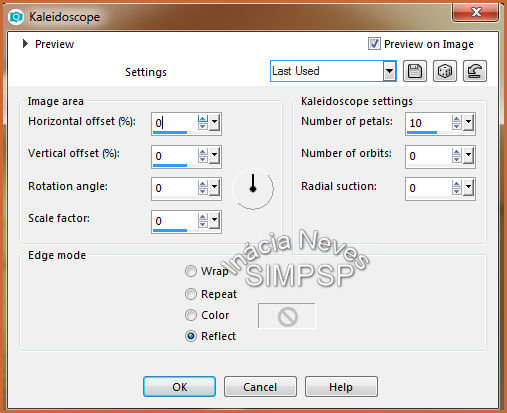
Task: Choose the Color edge mode radio button
Action: [191, 315]
